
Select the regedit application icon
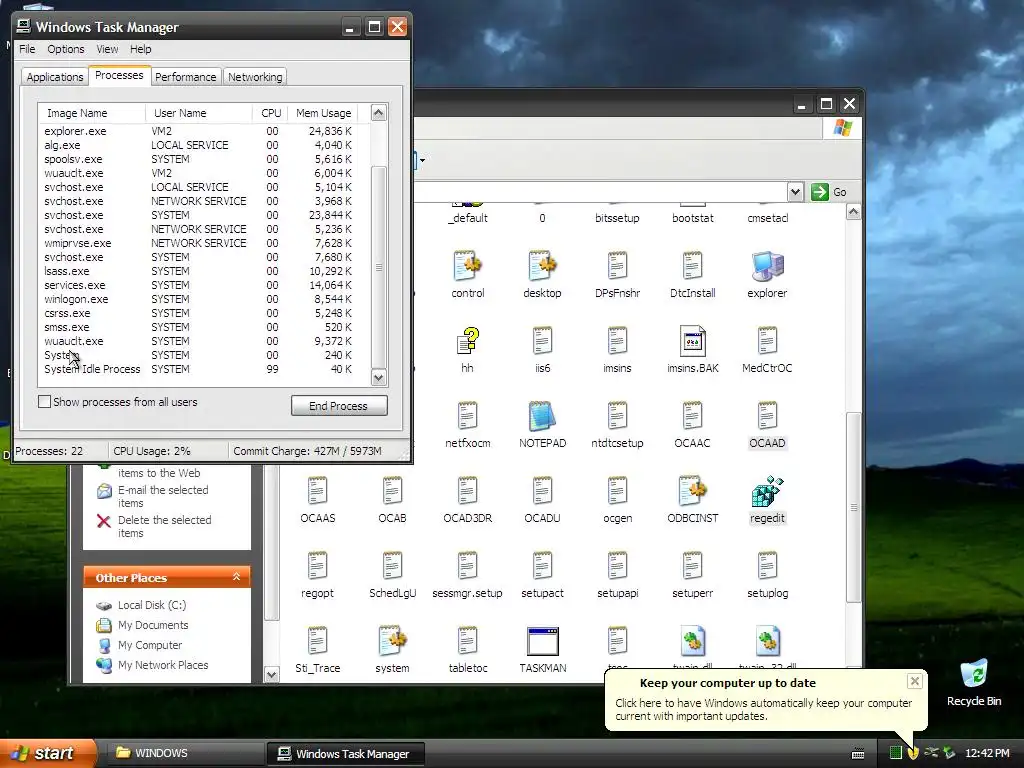coord(767,491)
